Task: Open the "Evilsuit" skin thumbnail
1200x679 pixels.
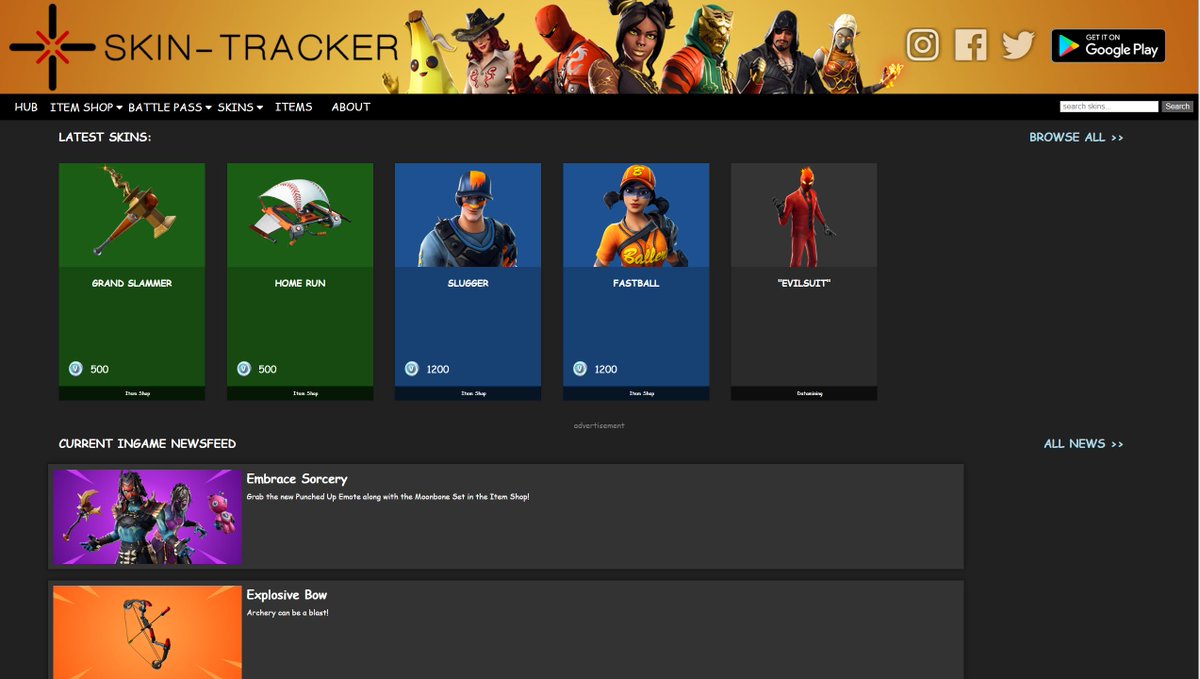Action: [804, 215]
